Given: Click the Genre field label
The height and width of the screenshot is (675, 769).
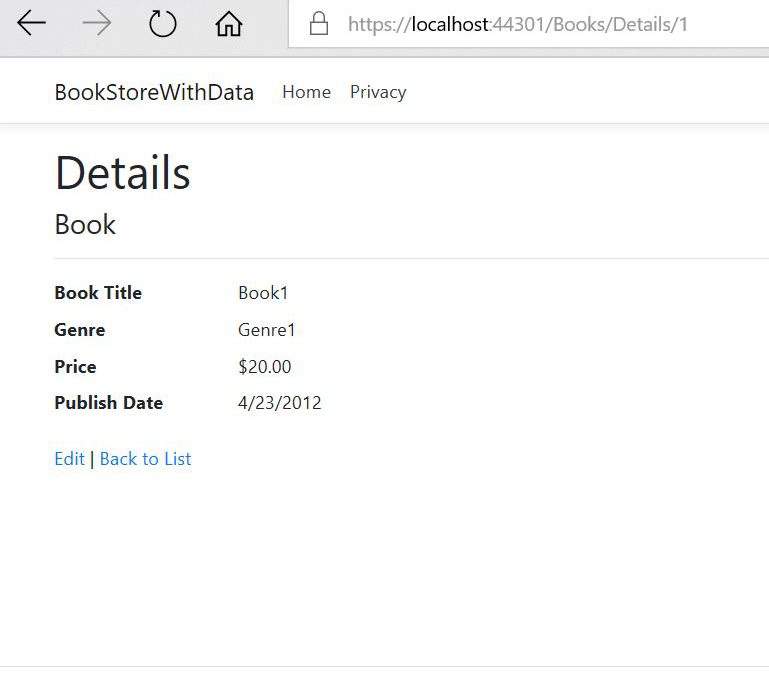Looking at the screenshot, I should (79, 330).
